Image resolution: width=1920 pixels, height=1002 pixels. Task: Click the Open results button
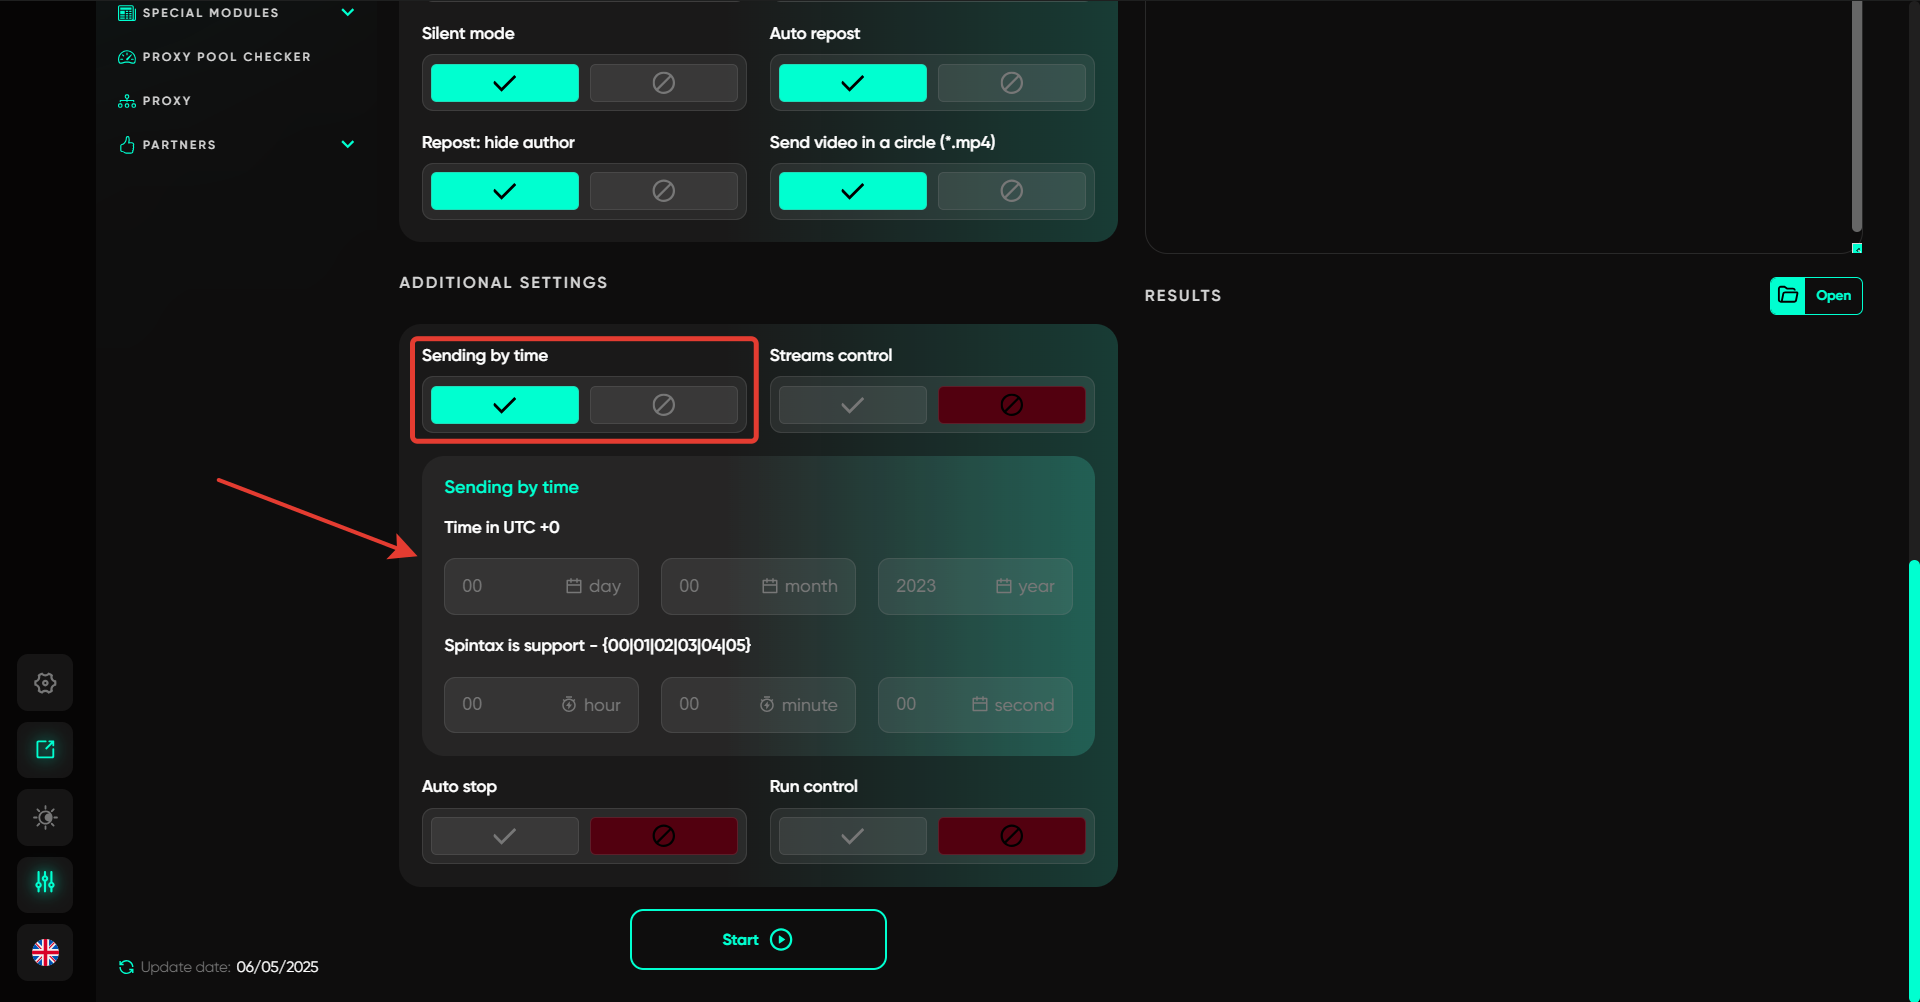coord(1833,296)
